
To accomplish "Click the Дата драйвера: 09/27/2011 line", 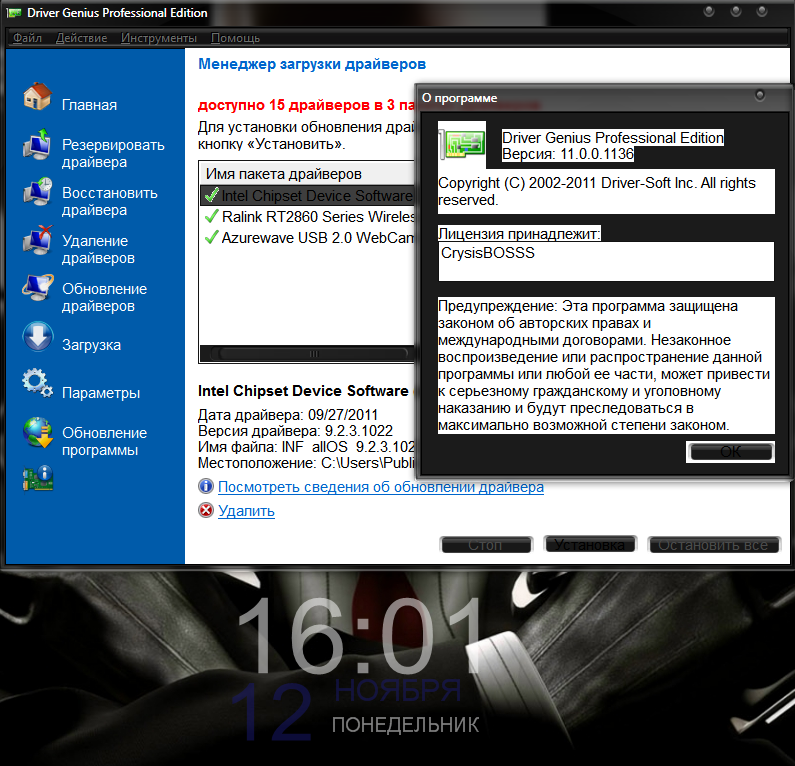I will tap(287, 415).
